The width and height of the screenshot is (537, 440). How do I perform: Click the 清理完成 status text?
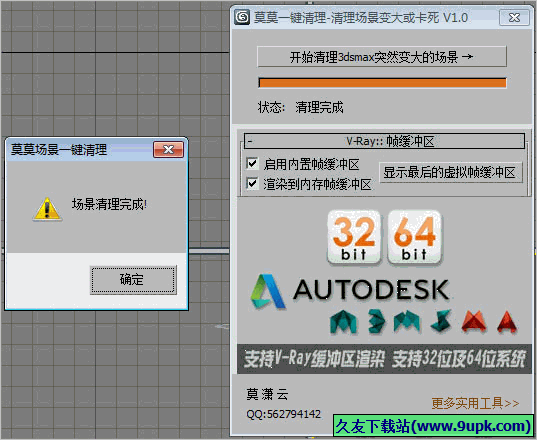pos(319,108)
